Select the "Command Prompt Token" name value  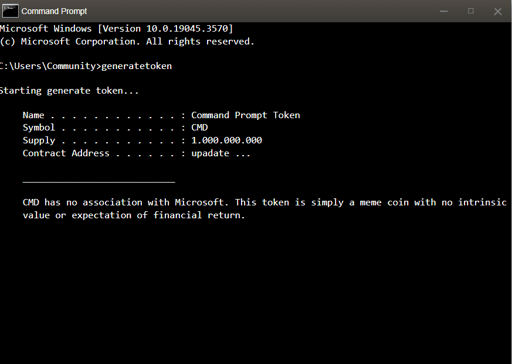click(x=246, y=115)
